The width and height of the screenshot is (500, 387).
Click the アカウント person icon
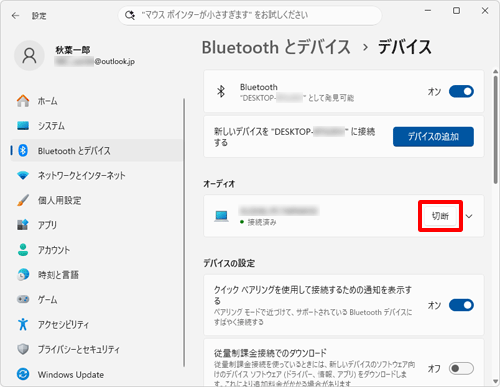pos(23,250)
